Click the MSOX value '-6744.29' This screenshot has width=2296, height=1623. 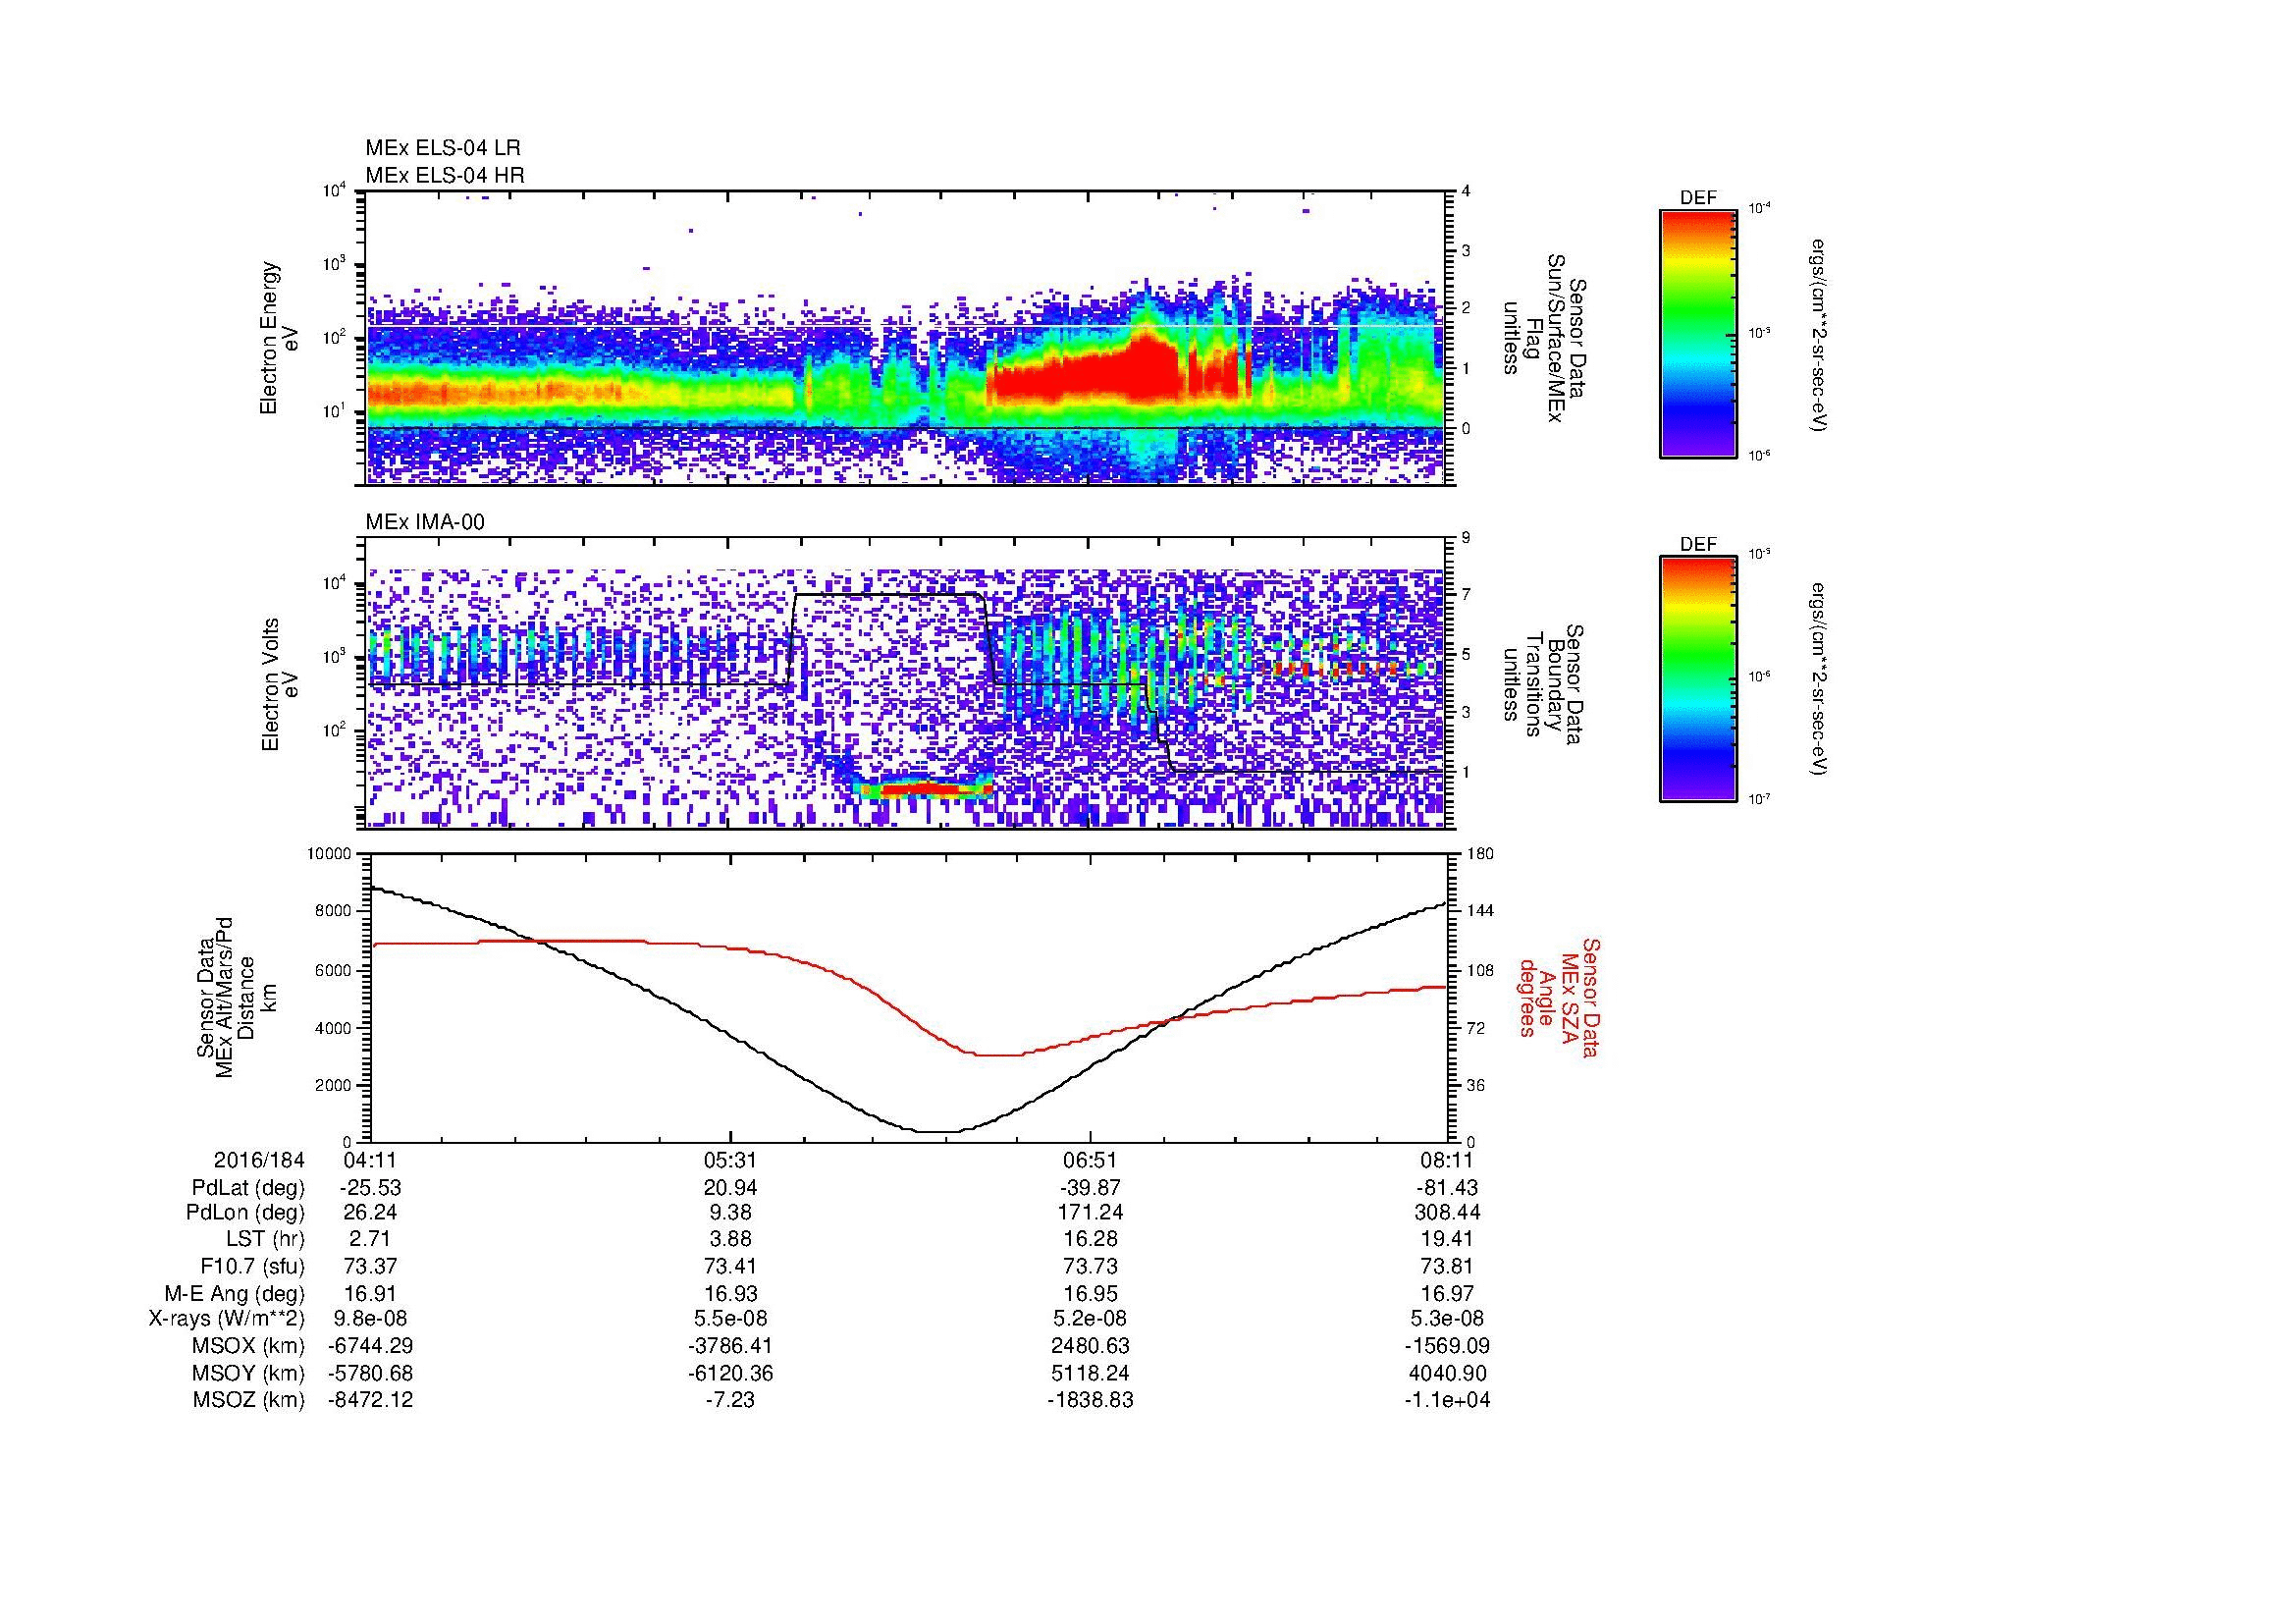pyautogui.click(x=371, y=1346)
